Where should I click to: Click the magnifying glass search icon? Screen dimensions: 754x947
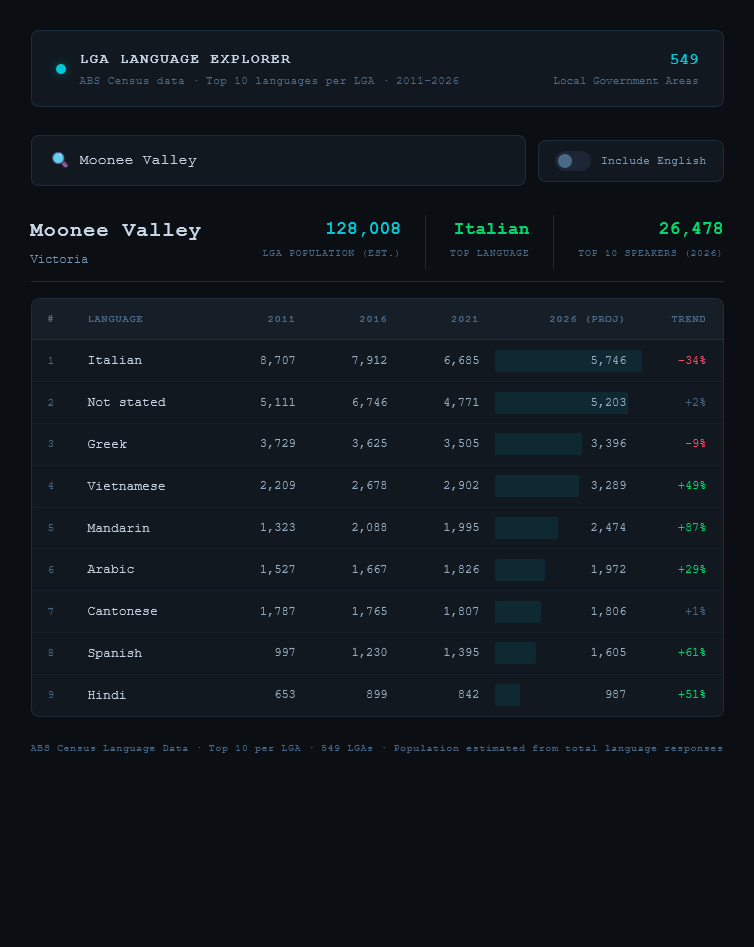point(59,160)
